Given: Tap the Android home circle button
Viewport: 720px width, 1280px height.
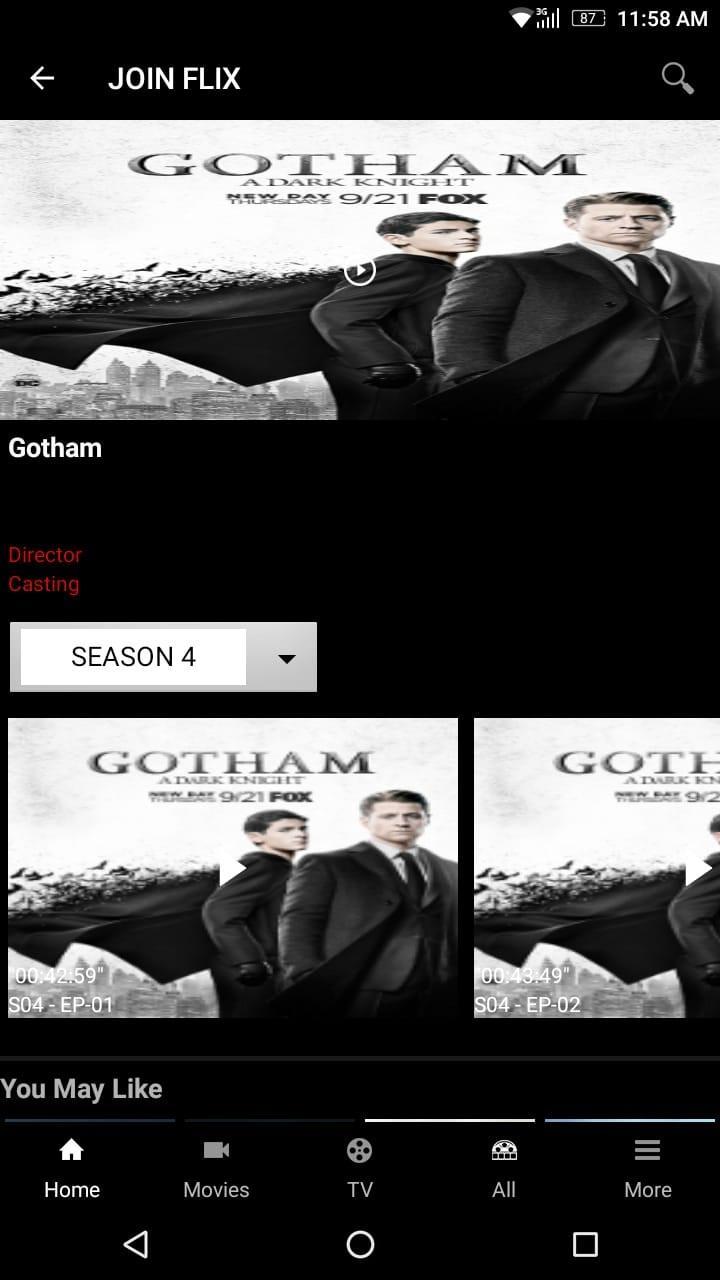Looking at the screenshot, I should [x=360, y=1244].
